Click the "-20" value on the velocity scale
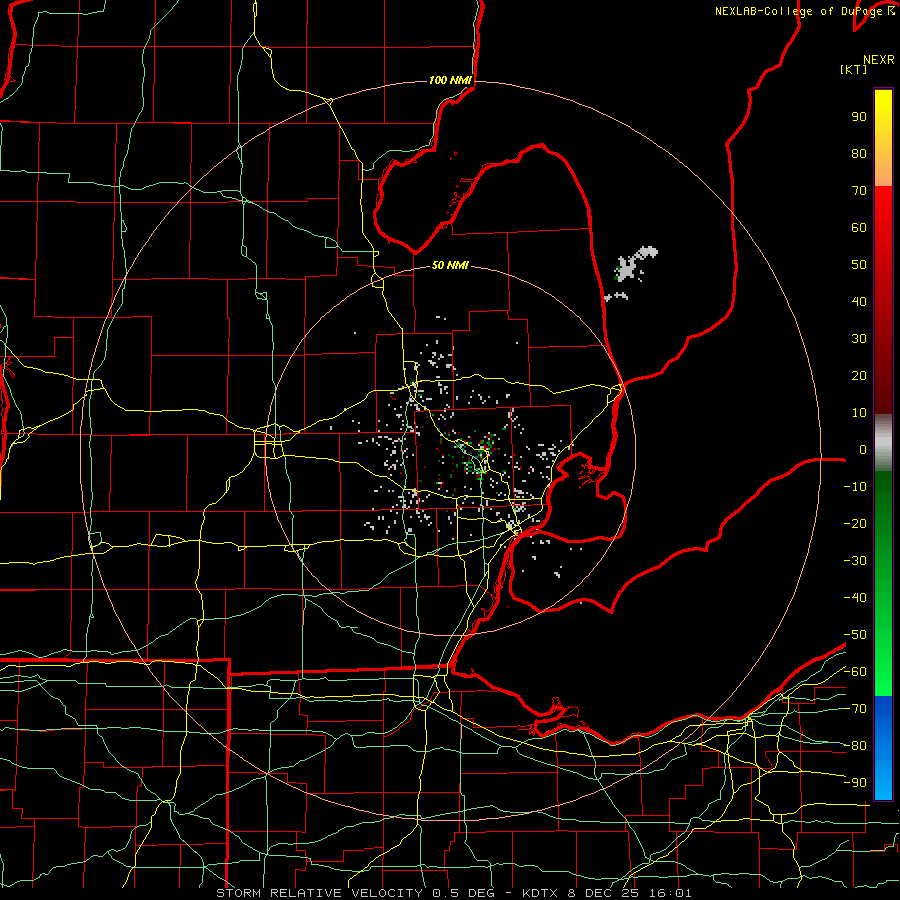 pyautogui.click(x=855, y=523)
